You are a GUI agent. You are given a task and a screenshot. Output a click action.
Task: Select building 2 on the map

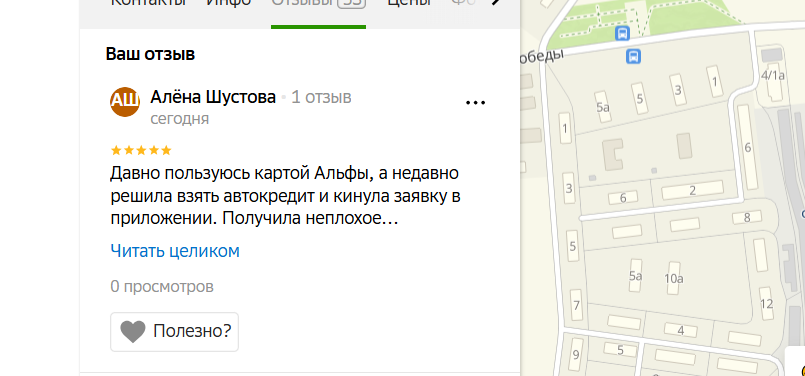(x=692, y=191)
